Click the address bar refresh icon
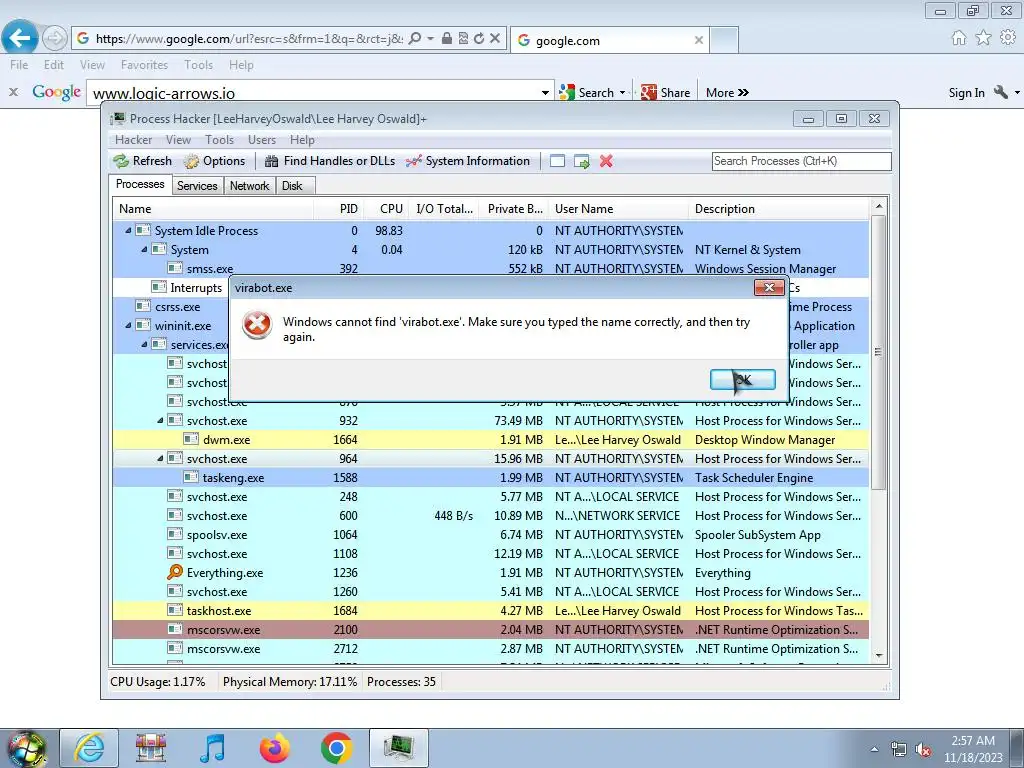The image size is (1024, 768). (x=479, y=39)
